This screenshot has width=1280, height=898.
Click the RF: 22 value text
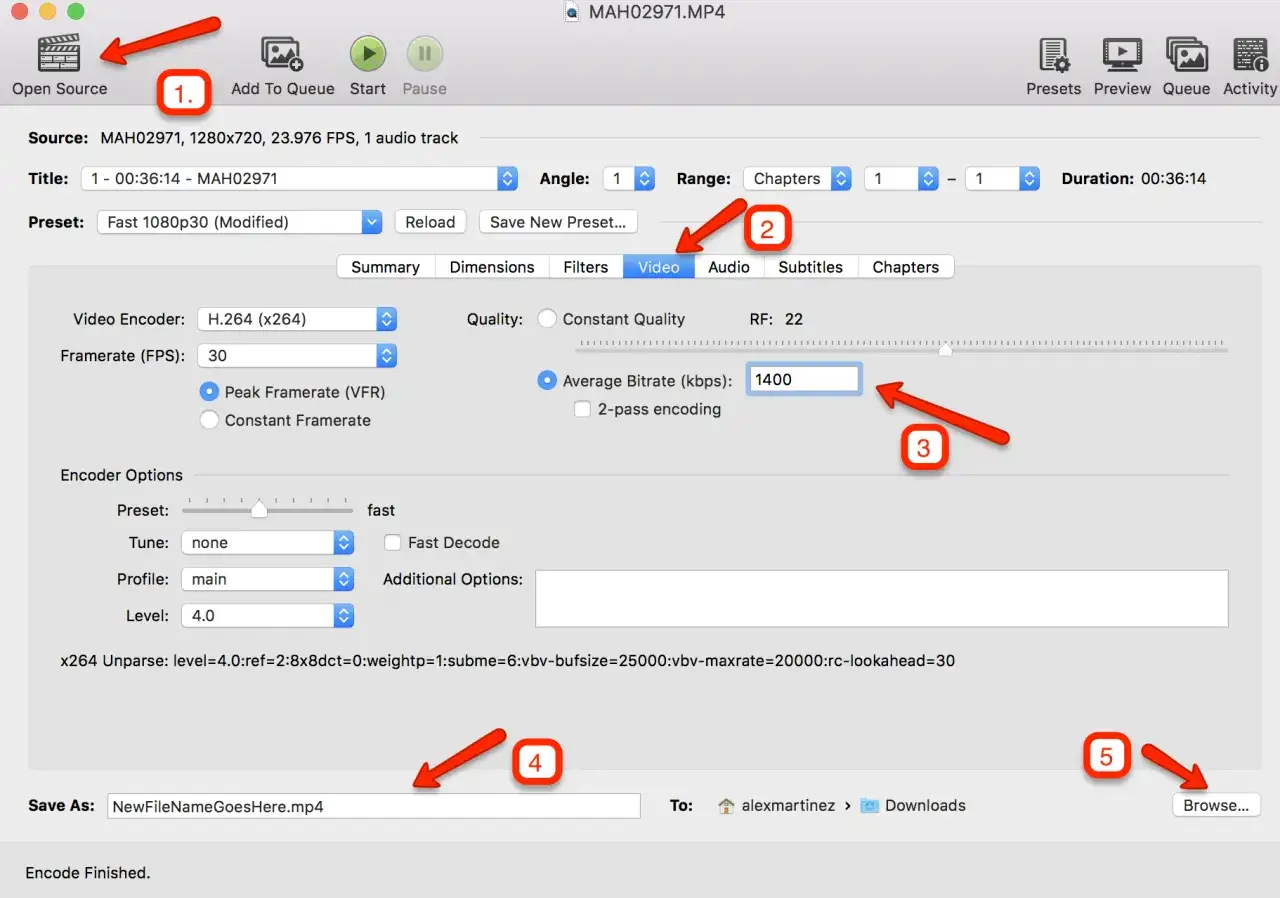(776, 319)
